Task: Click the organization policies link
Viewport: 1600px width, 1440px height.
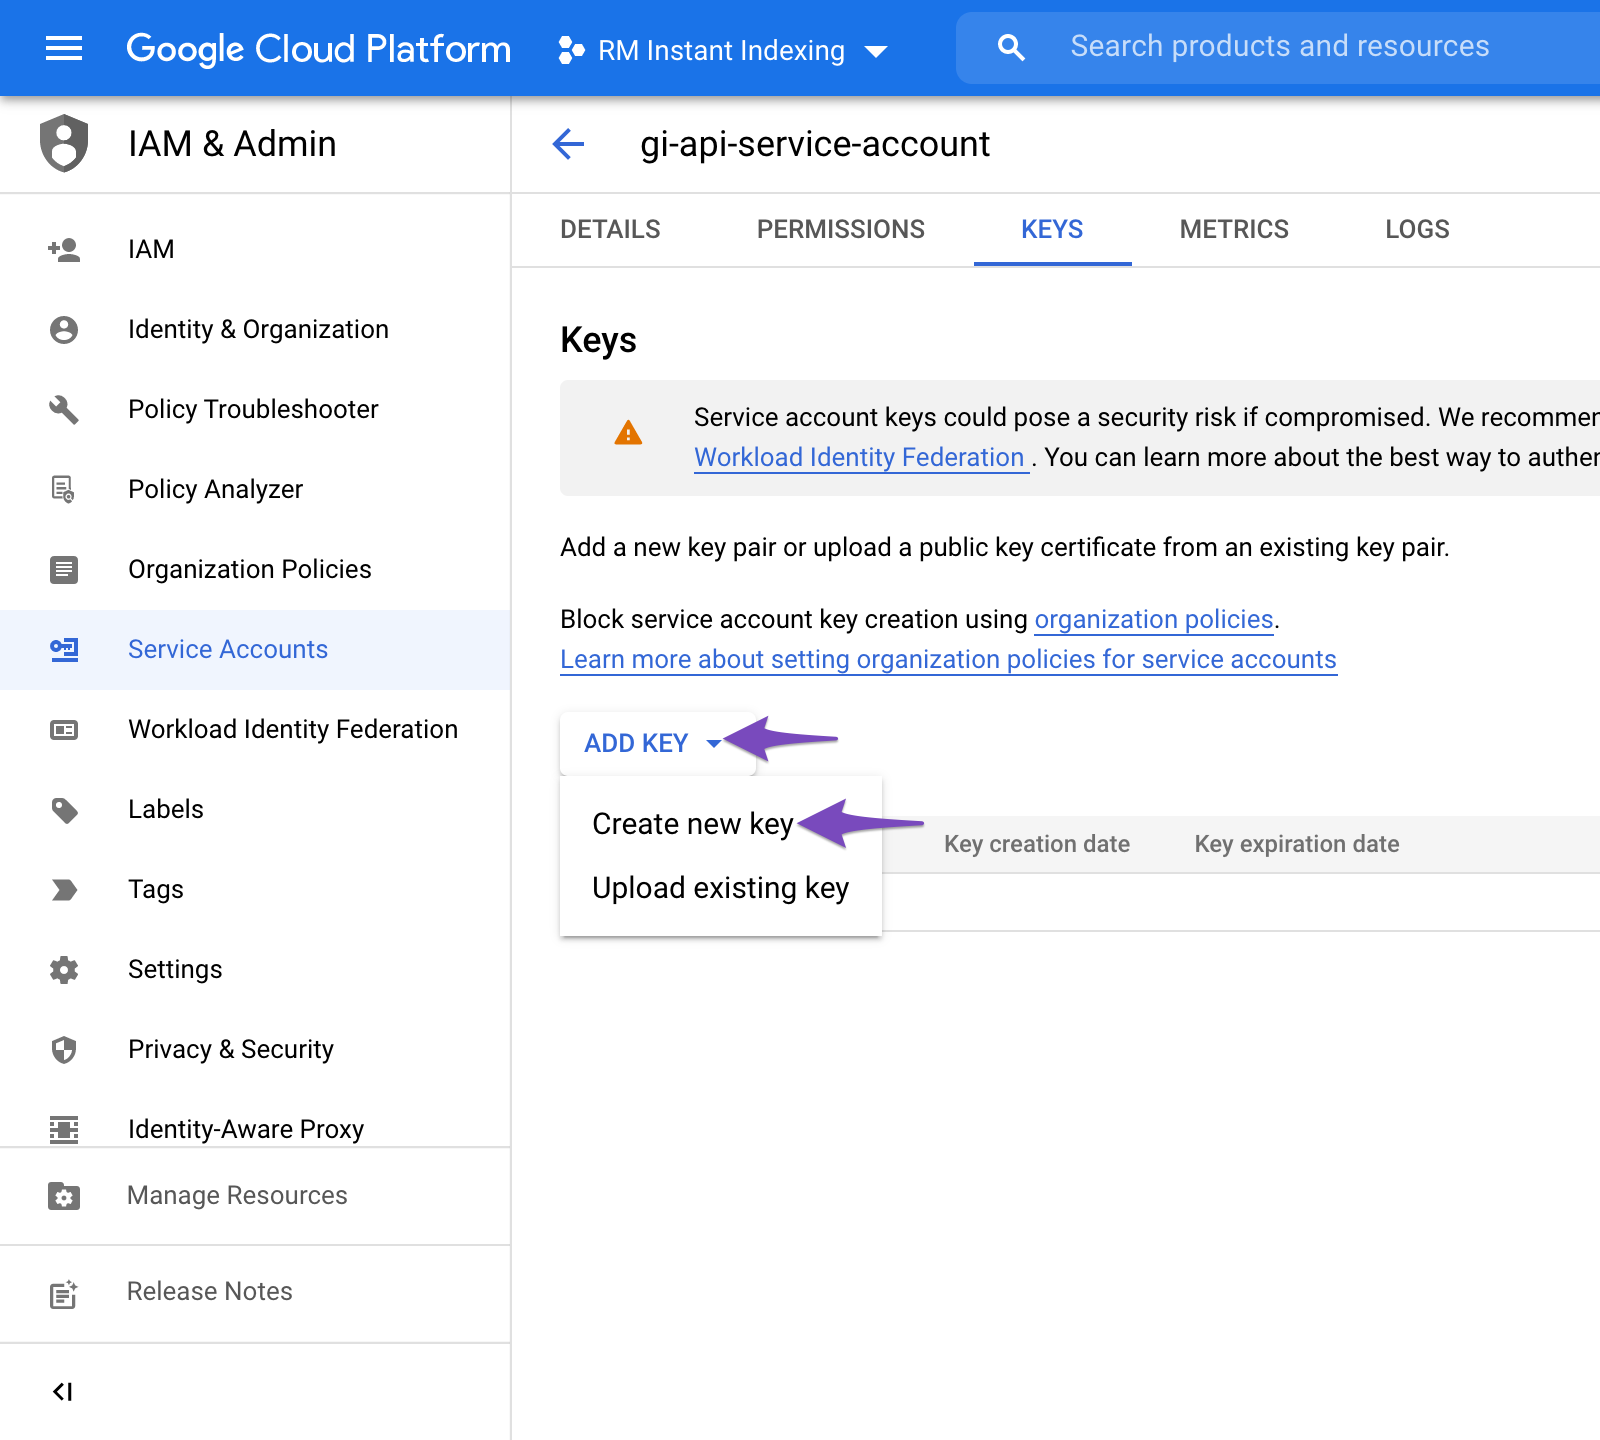Action: (x=1153, y=619)
